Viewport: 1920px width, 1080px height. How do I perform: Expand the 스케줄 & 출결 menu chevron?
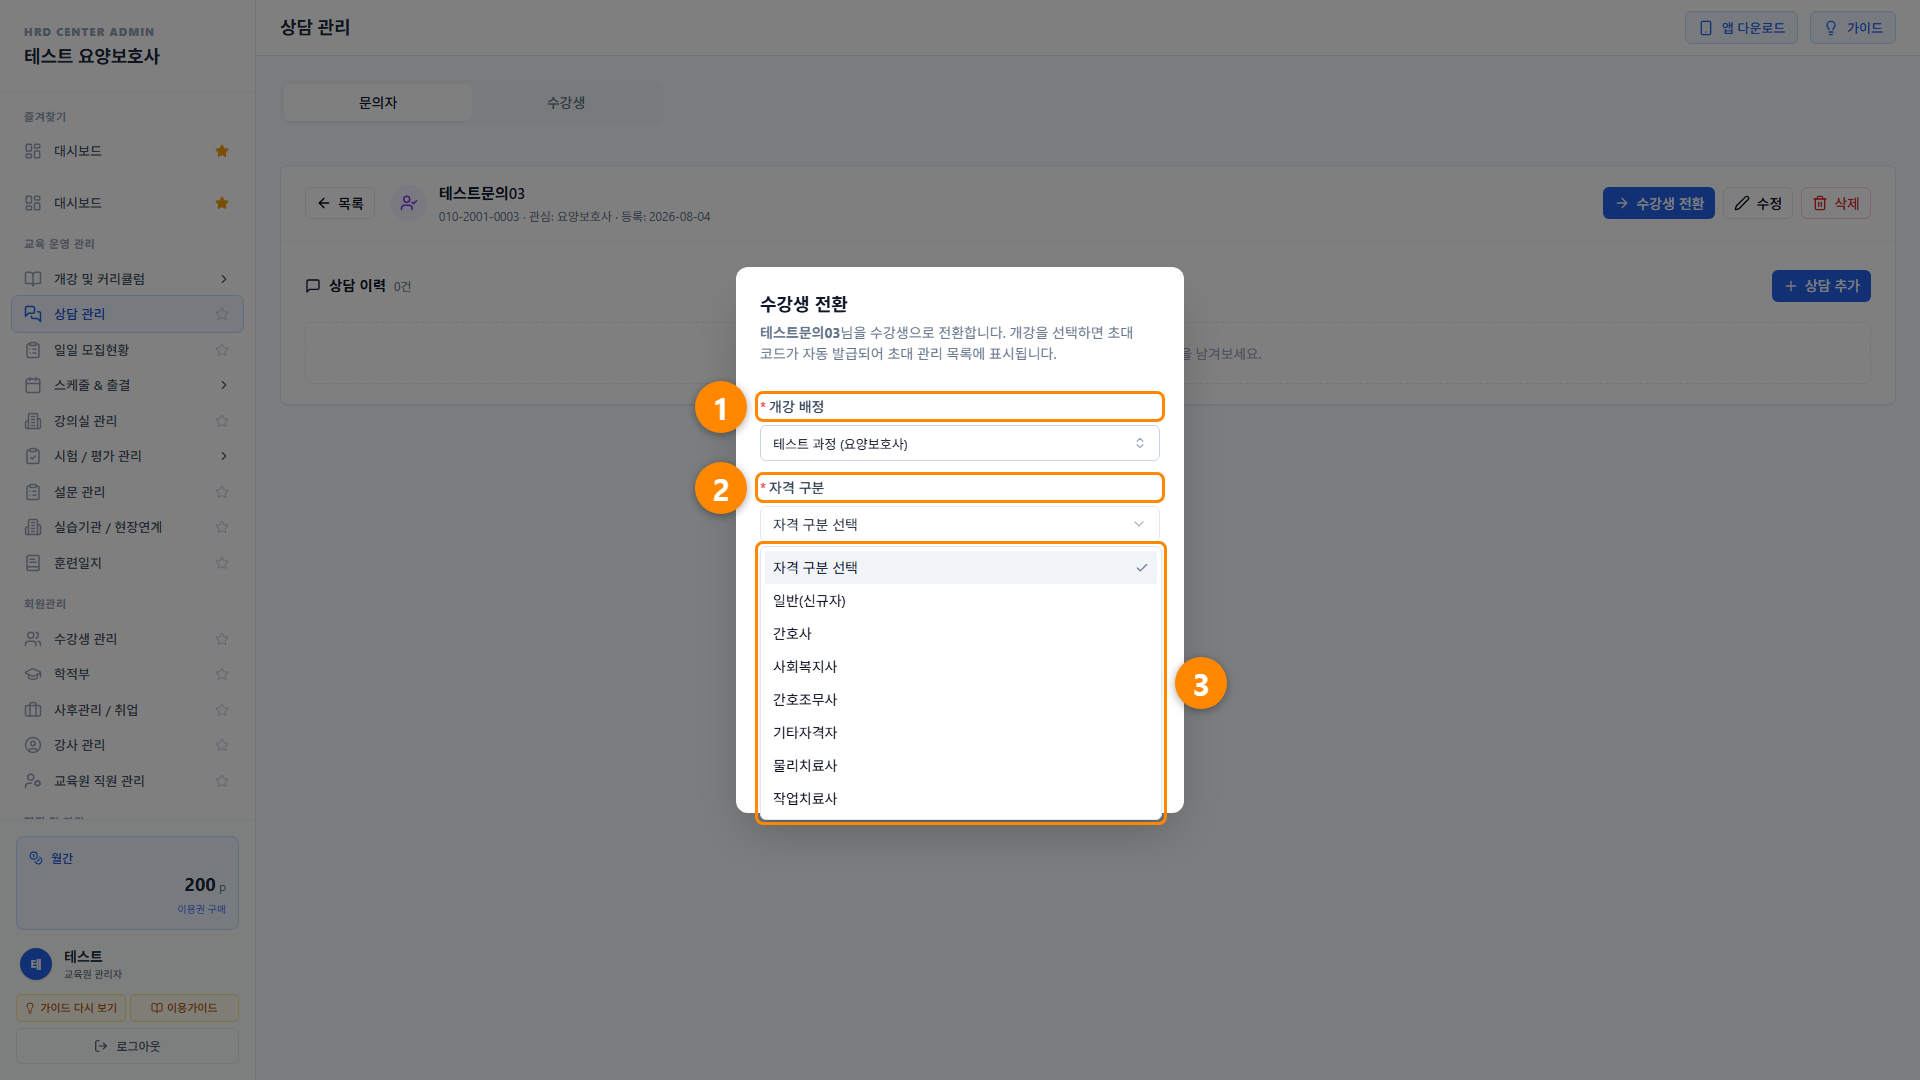click(x=224, y=385)
